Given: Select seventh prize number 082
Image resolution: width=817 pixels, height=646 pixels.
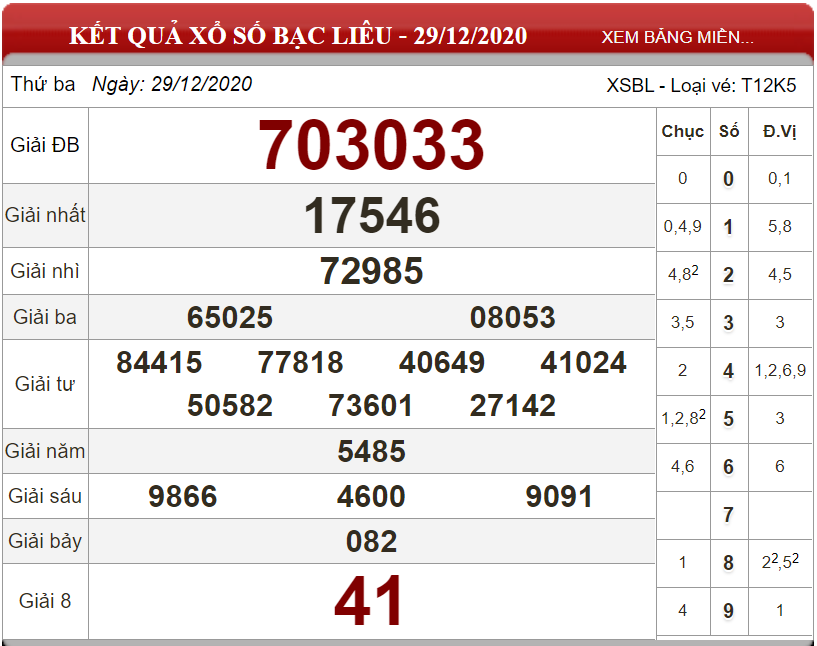Looking at the screenshot, I should (372, 541).
